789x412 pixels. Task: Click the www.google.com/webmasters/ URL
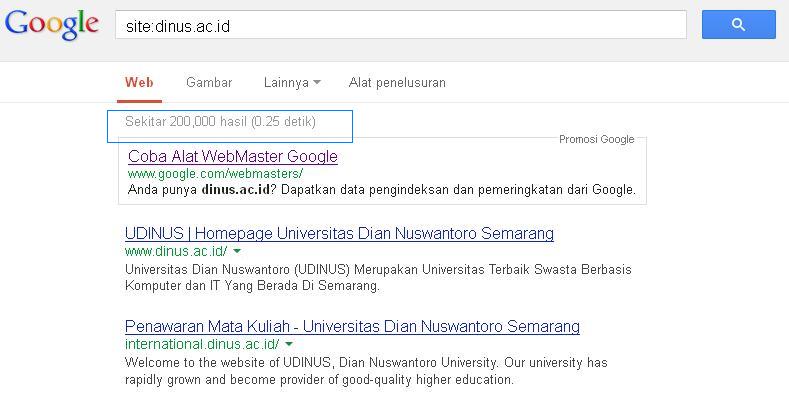[x=215, y=174]
